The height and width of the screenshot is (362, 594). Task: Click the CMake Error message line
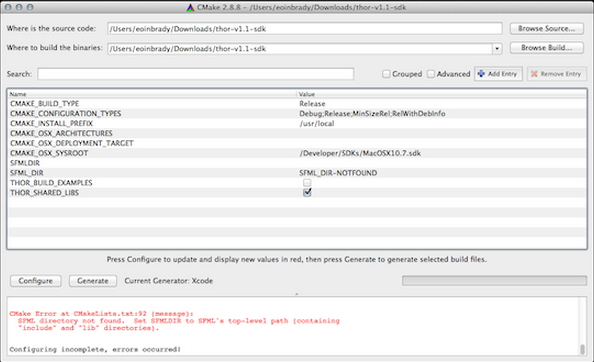(102, 314)
